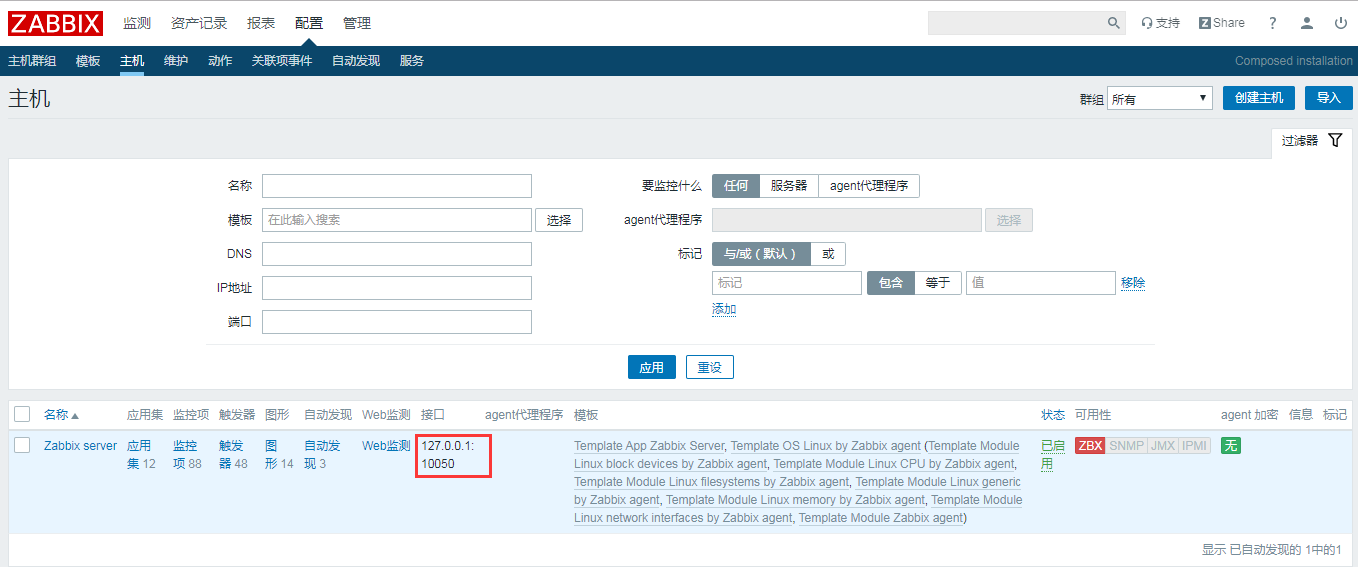Click the 导入 button
Viewport: 1358px width, 567px height.
coord(1328,98)
